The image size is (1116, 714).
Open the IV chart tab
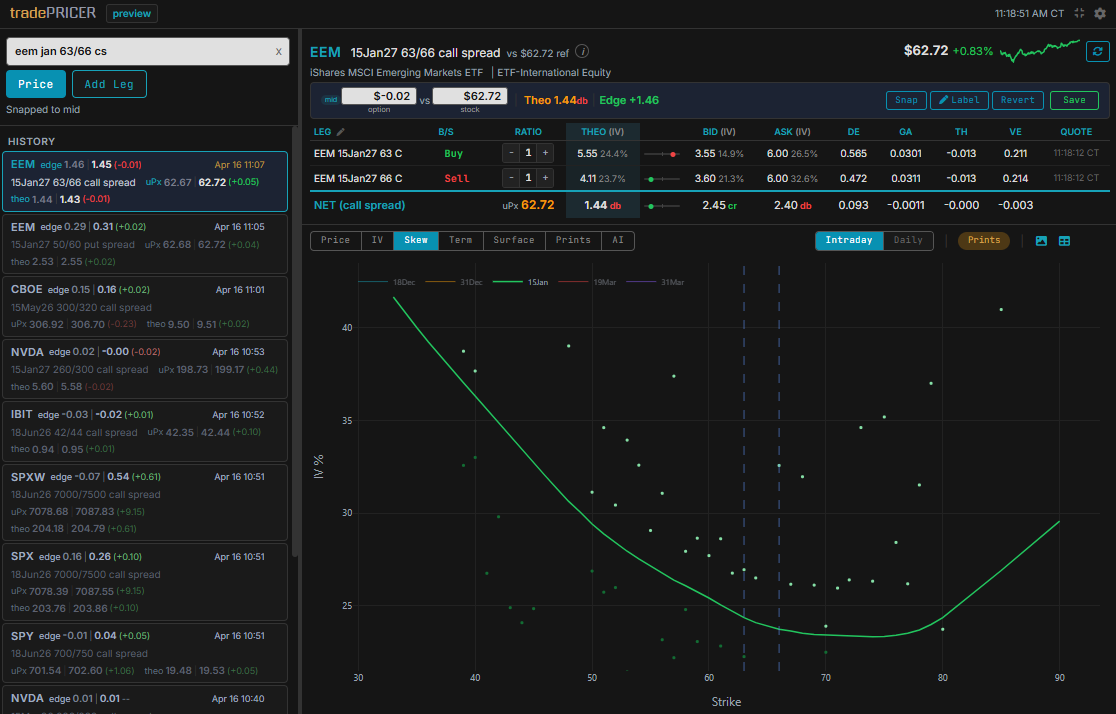coord(377,241)
